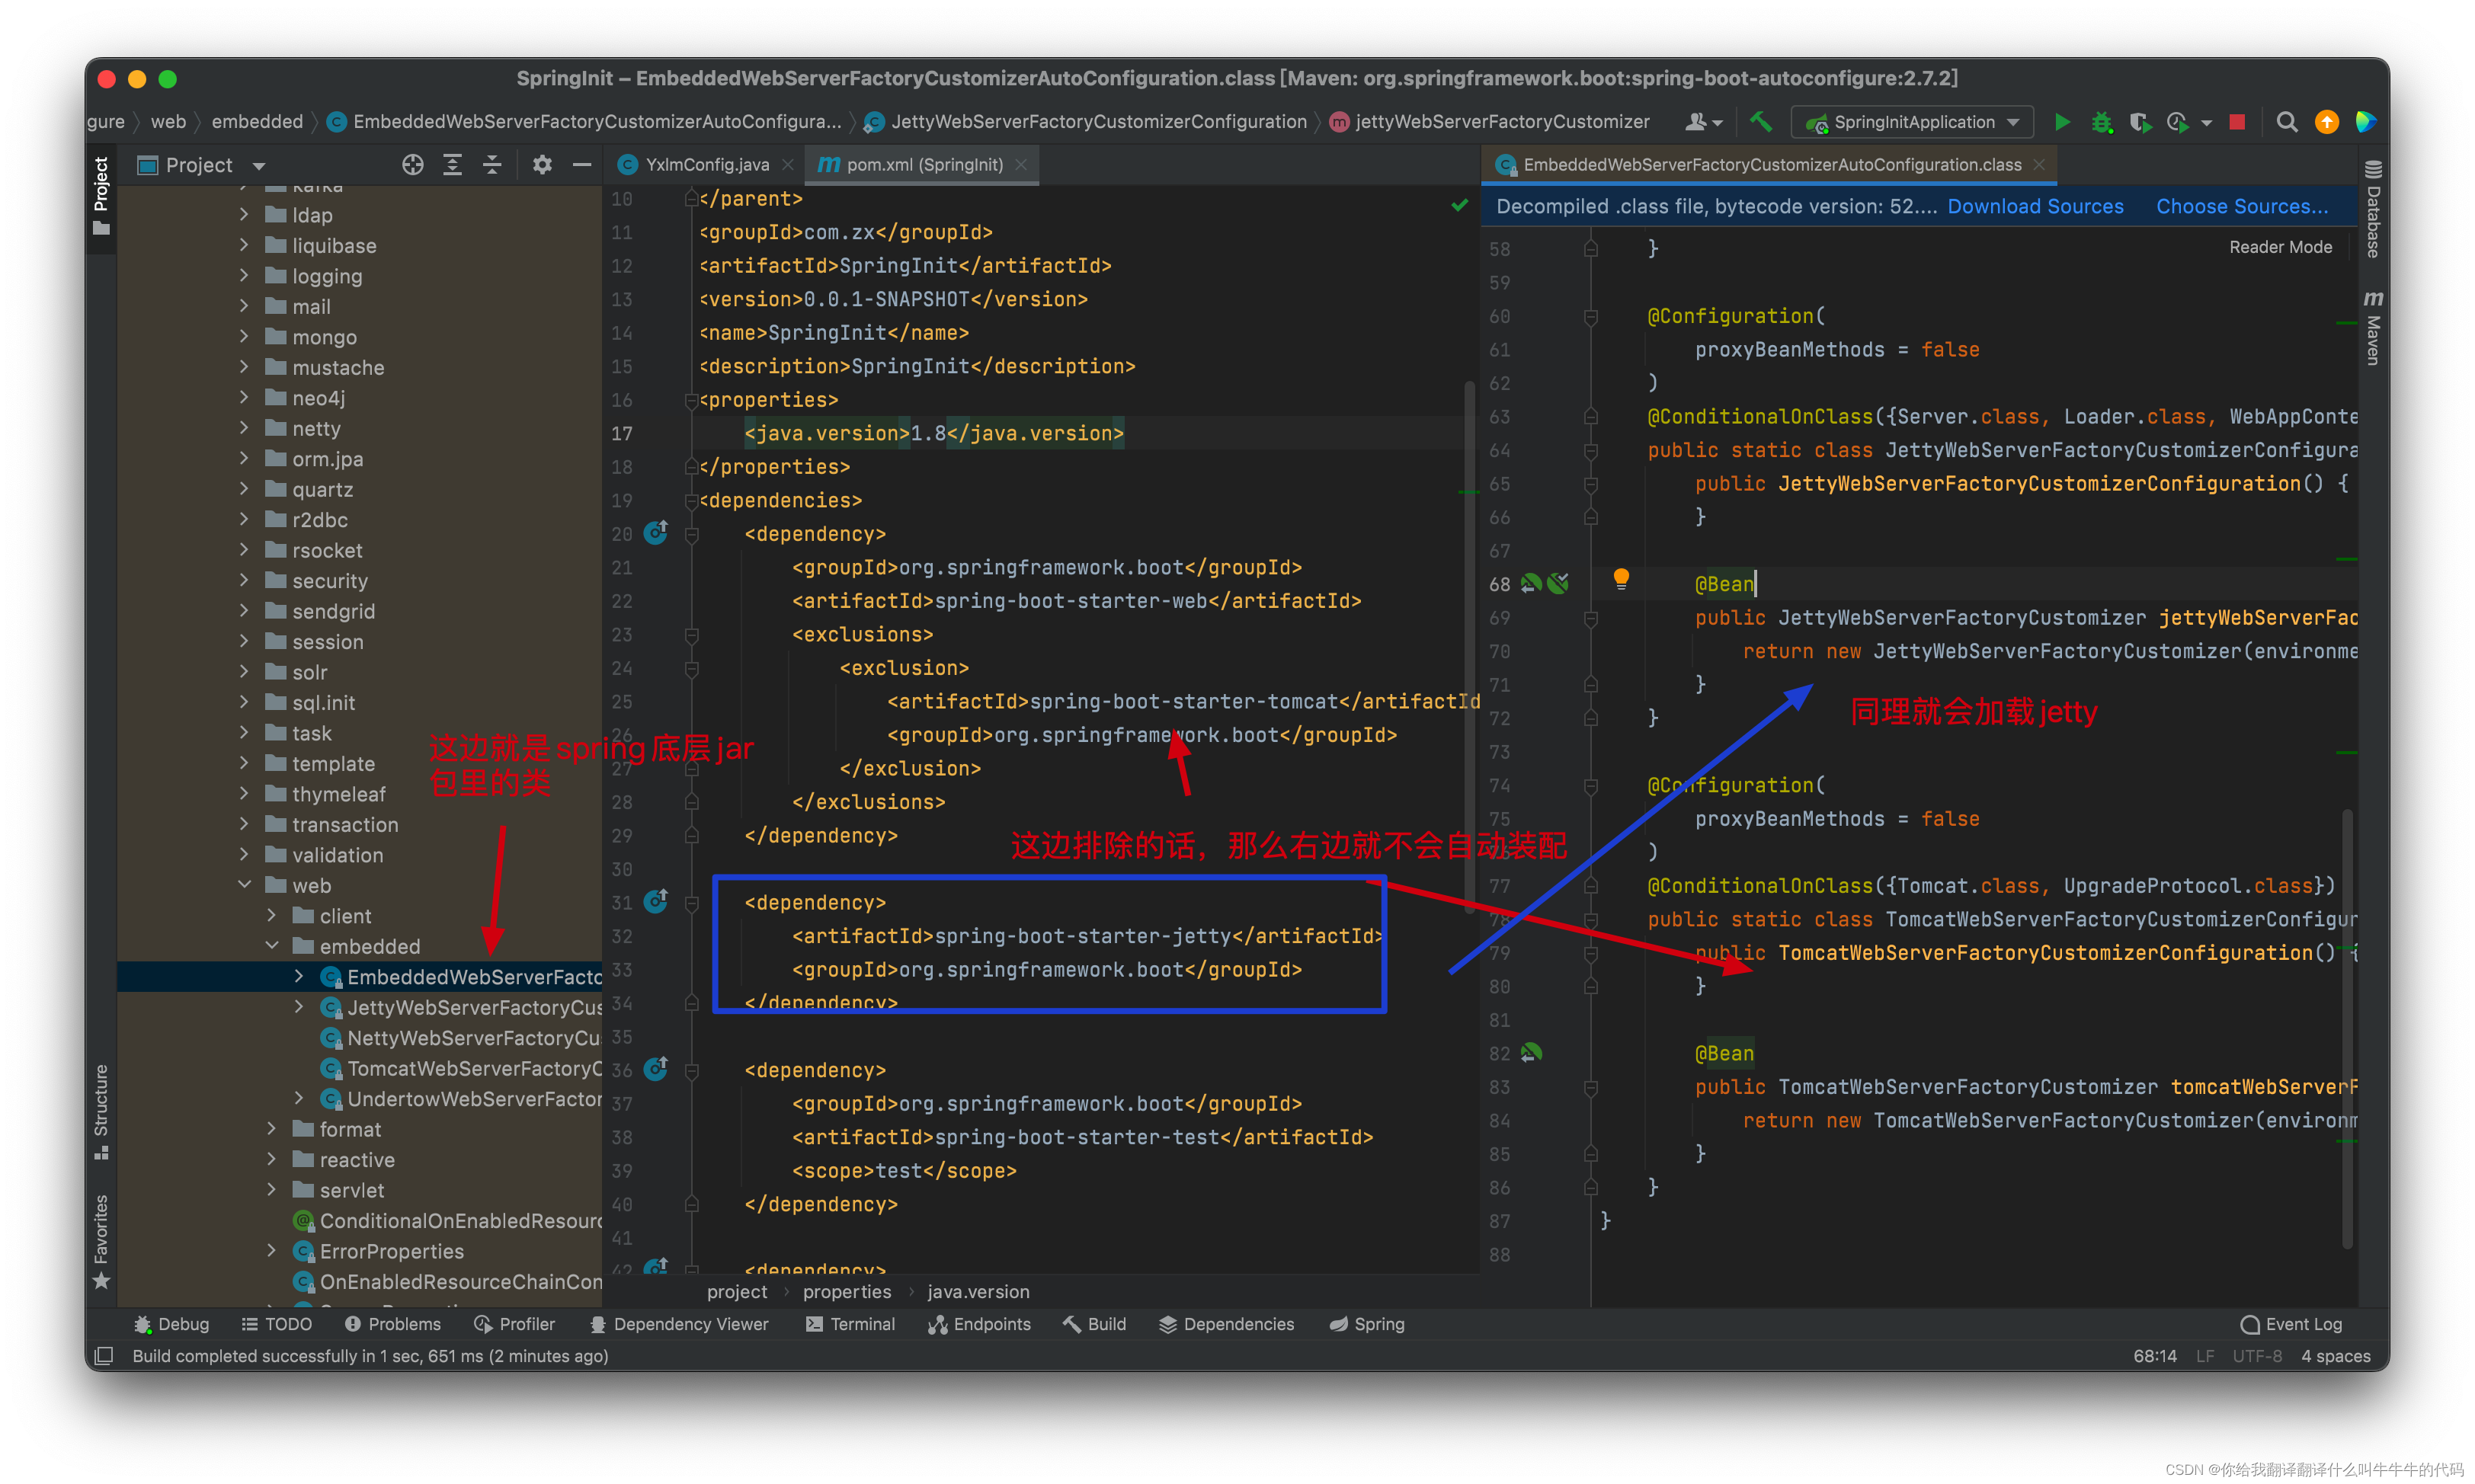Image resolution: width=2475 pixels, height=1484 pixels.
Task: Open the Terminal tool window
Action: click(x=850, y=1324)
